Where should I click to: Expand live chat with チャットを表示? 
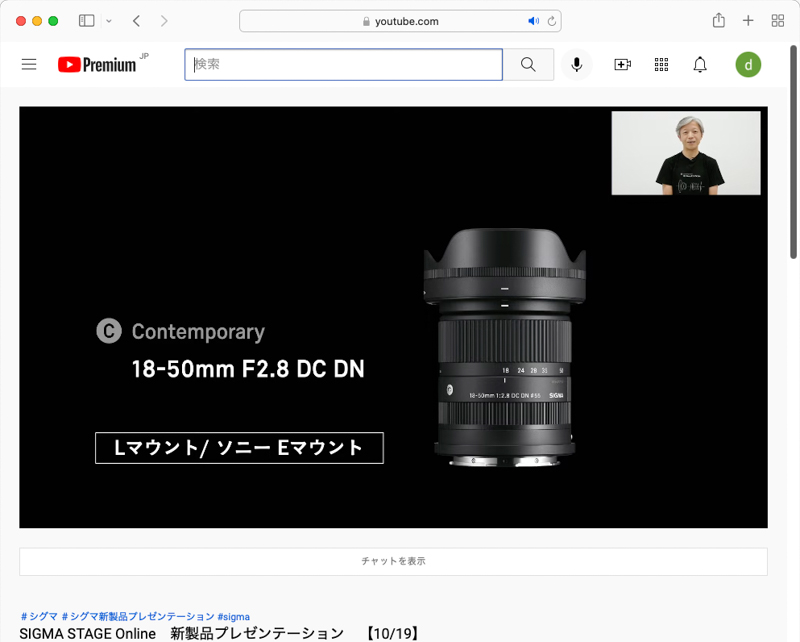(394, 561)
